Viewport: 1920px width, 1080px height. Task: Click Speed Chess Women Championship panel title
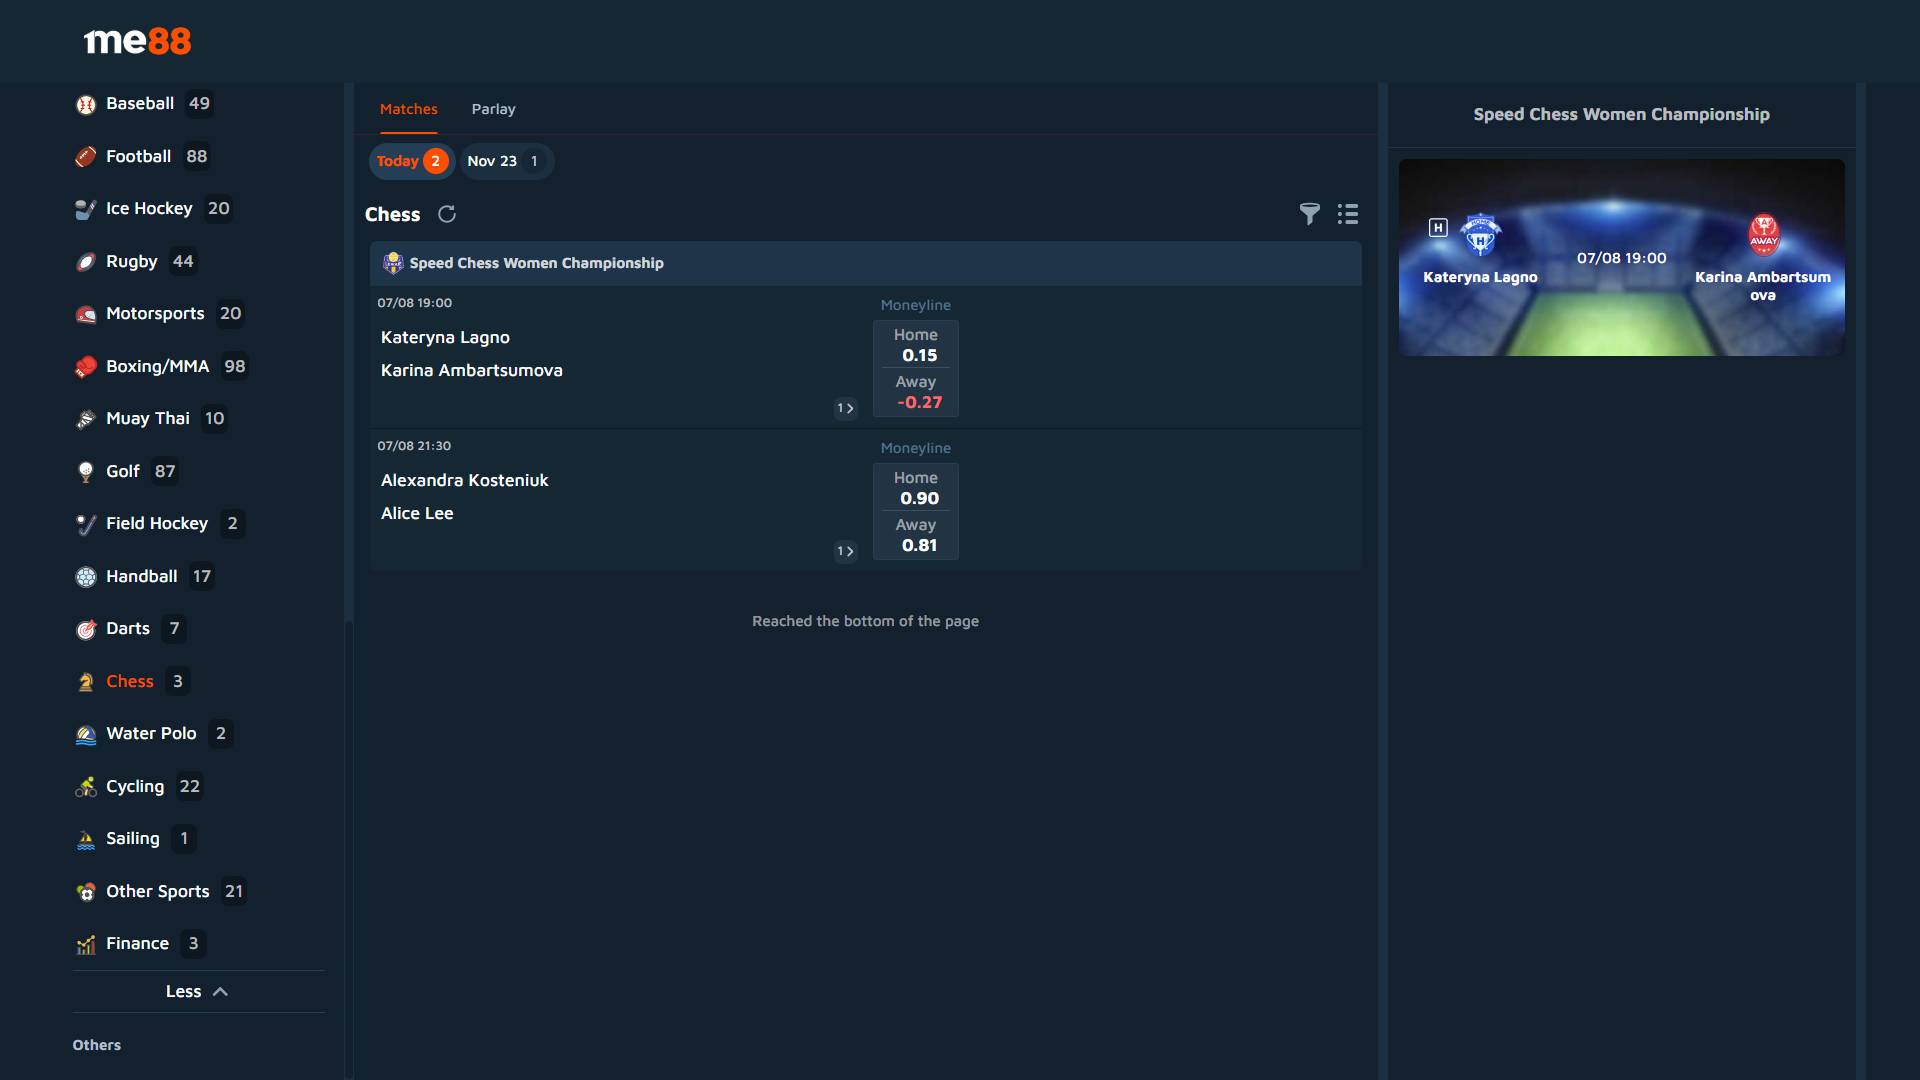(x=1621, y=115)
